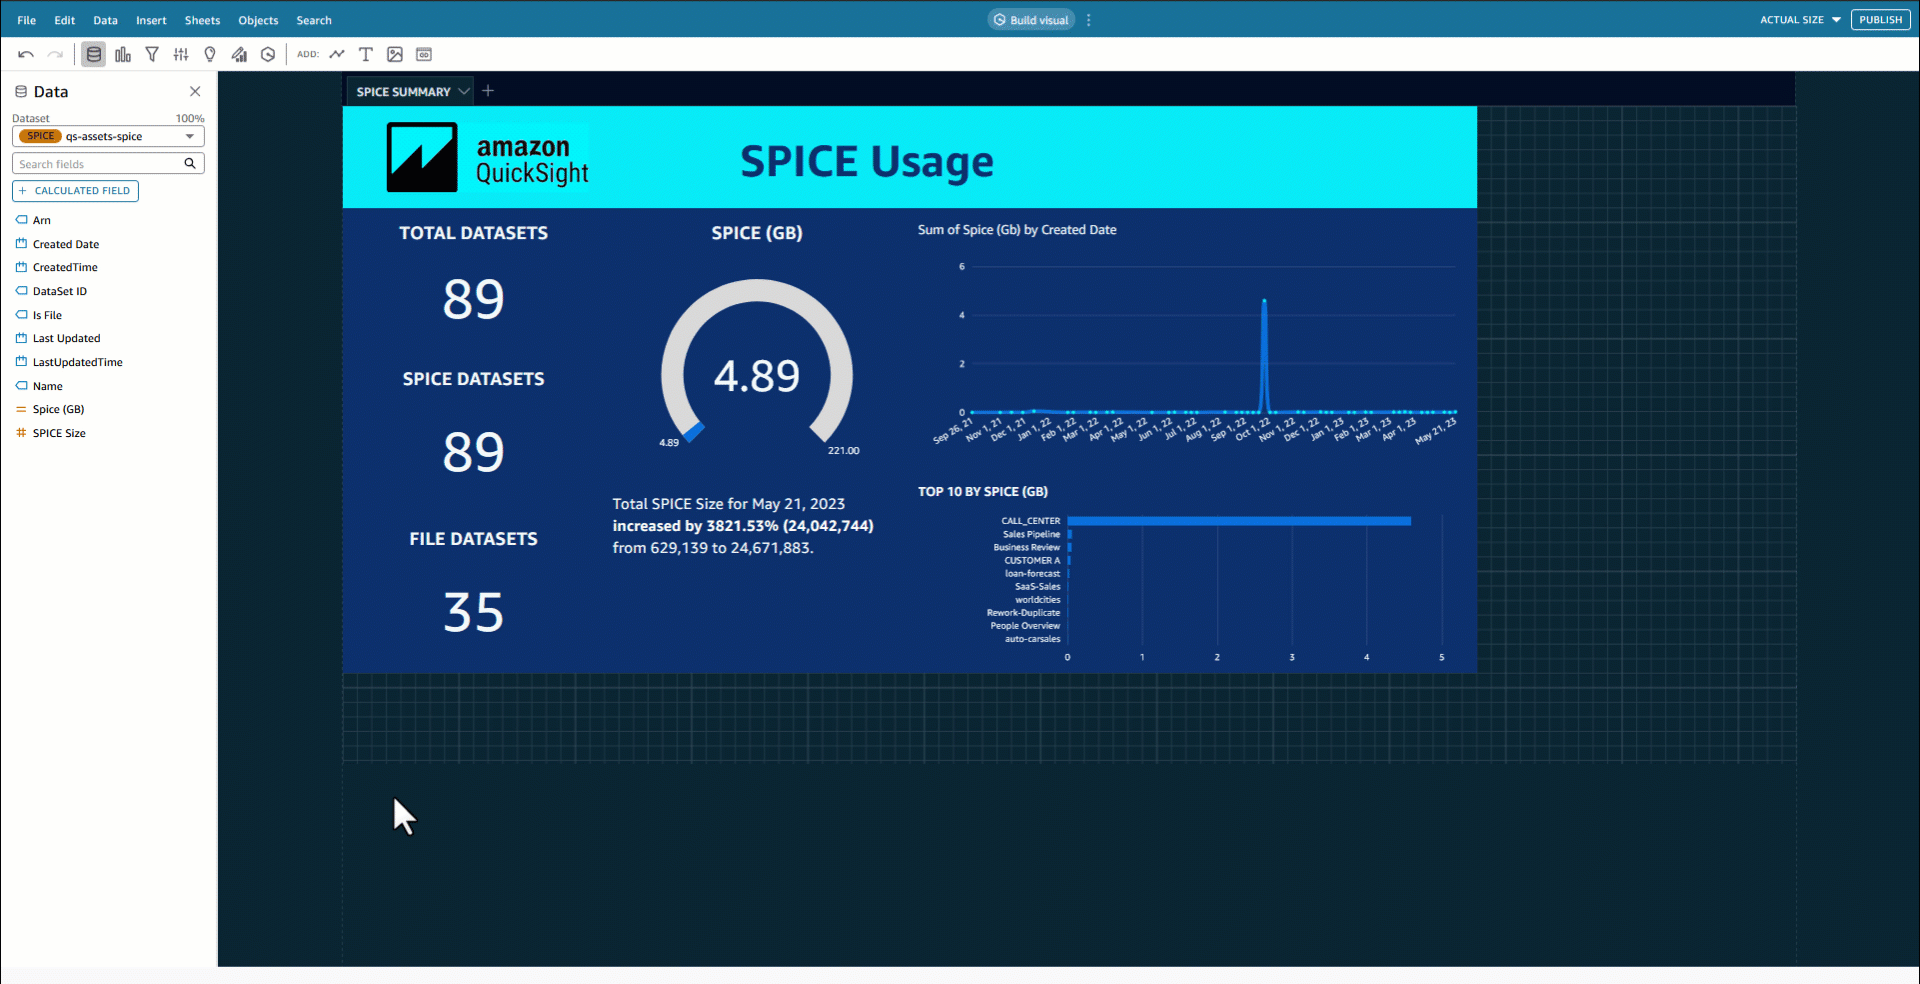Open the Themes paintbrush chart icon
The height and width of the screenshot is (984, 1920).
point(239,55)
